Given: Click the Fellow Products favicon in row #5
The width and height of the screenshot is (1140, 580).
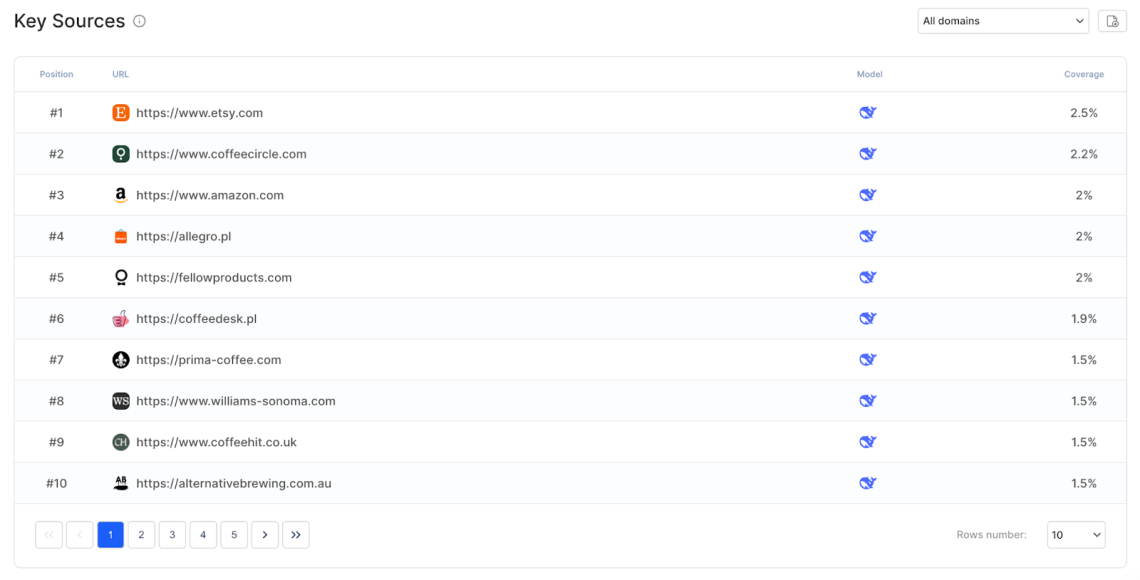Looking at the screenshot, I should coord(121,277).
